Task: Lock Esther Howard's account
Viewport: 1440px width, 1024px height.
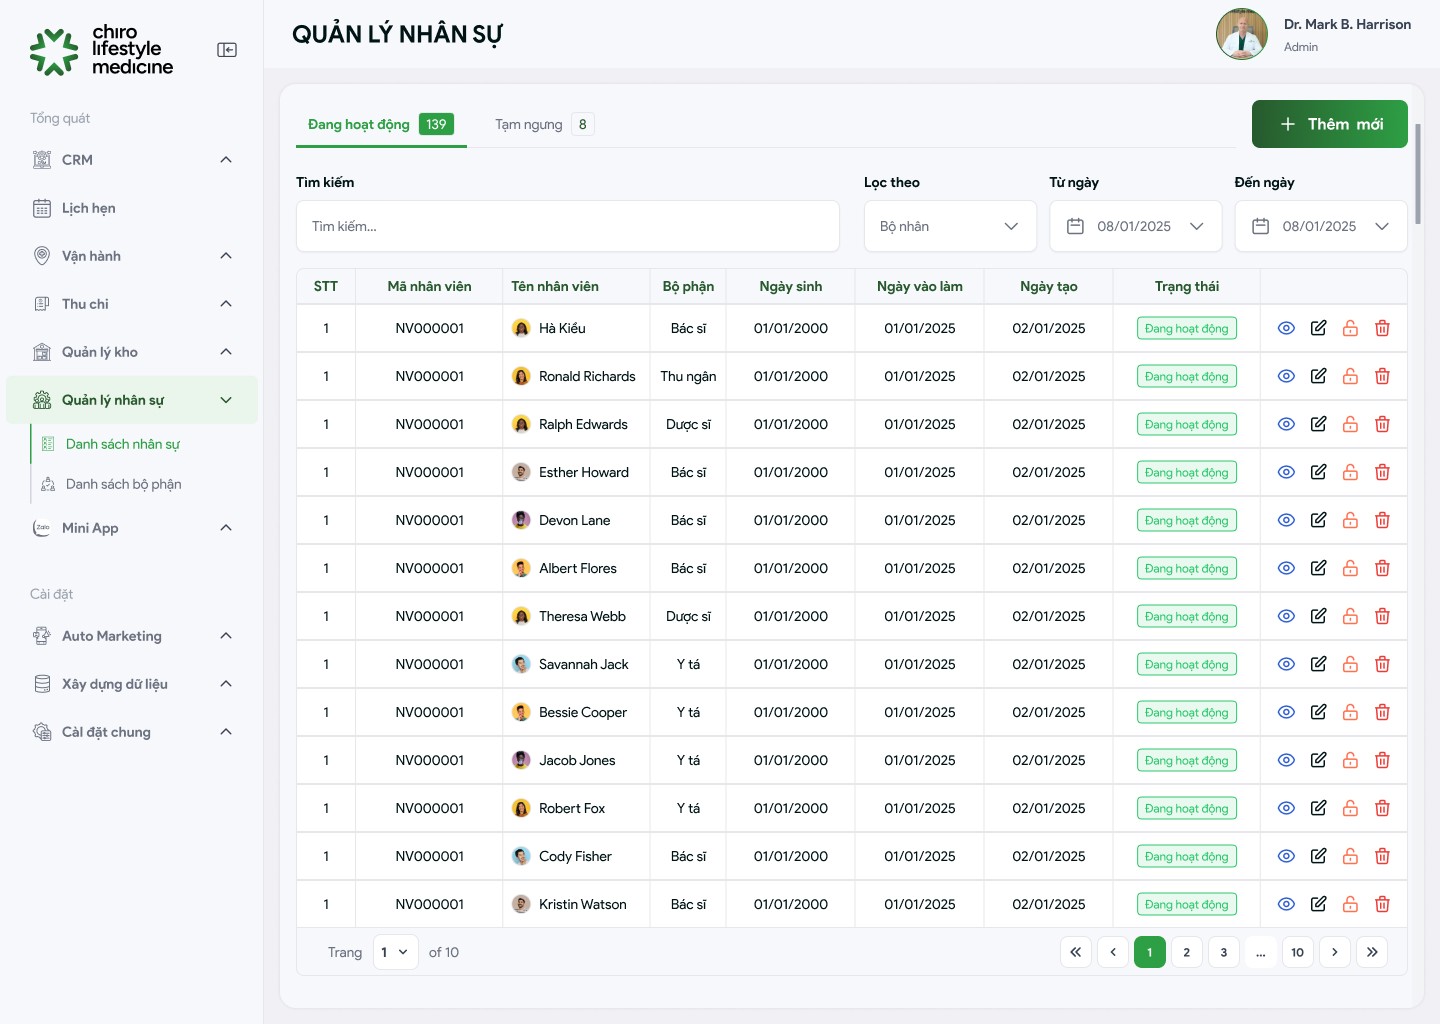Action: coord(1350,472)
